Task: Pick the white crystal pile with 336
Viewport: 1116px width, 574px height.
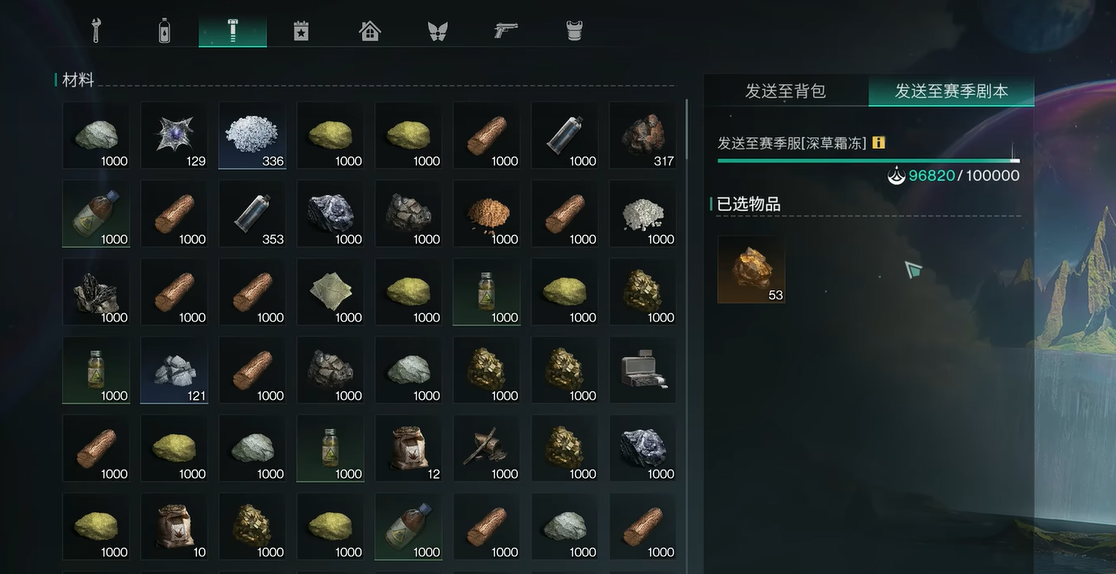Action: point(253,135)
